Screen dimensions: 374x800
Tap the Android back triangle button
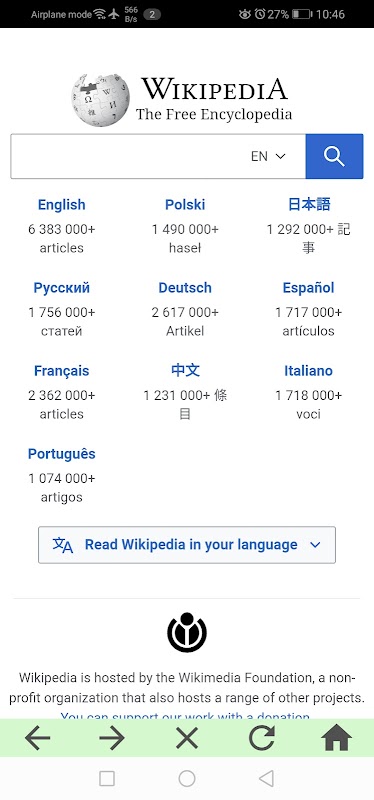pyautogui.click(x=266, y=779)
